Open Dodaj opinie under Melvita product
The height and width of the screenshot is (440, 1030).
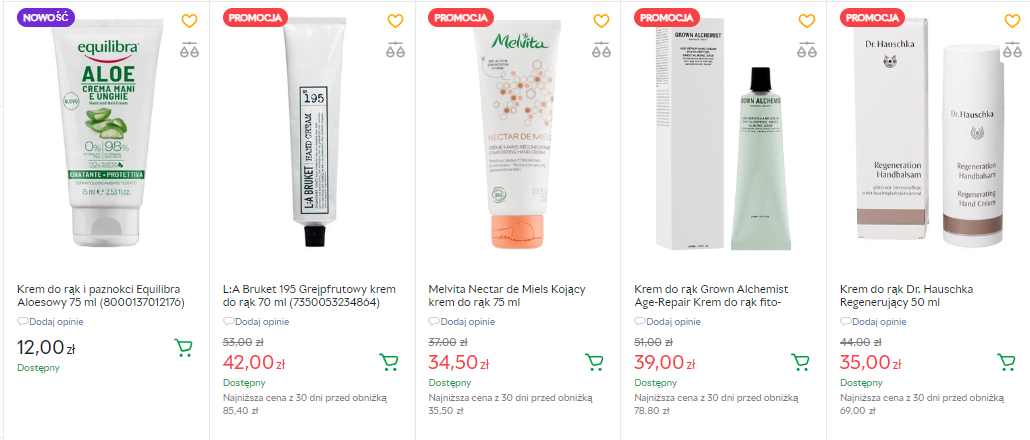(462, 322)
